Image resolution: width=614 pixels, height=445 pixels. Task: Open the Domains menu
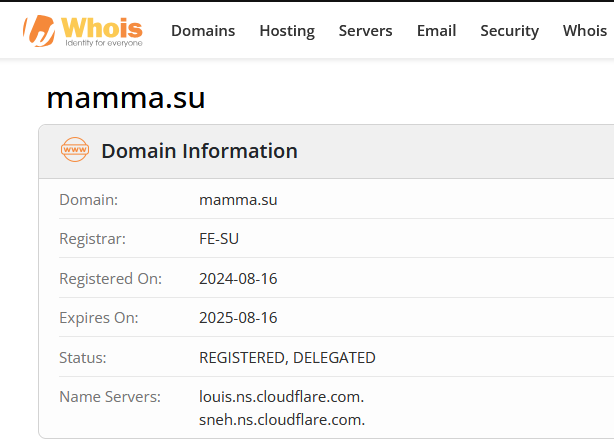(203, 31)
